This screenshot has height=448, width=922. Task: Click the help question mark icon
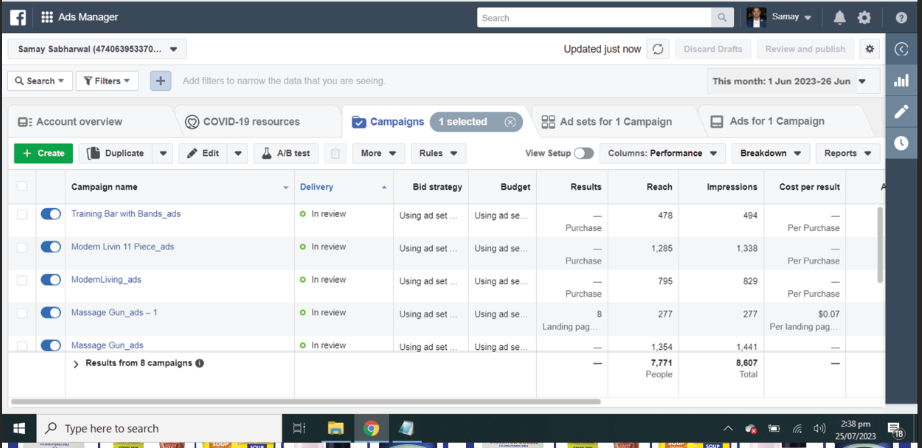[901, 18]
